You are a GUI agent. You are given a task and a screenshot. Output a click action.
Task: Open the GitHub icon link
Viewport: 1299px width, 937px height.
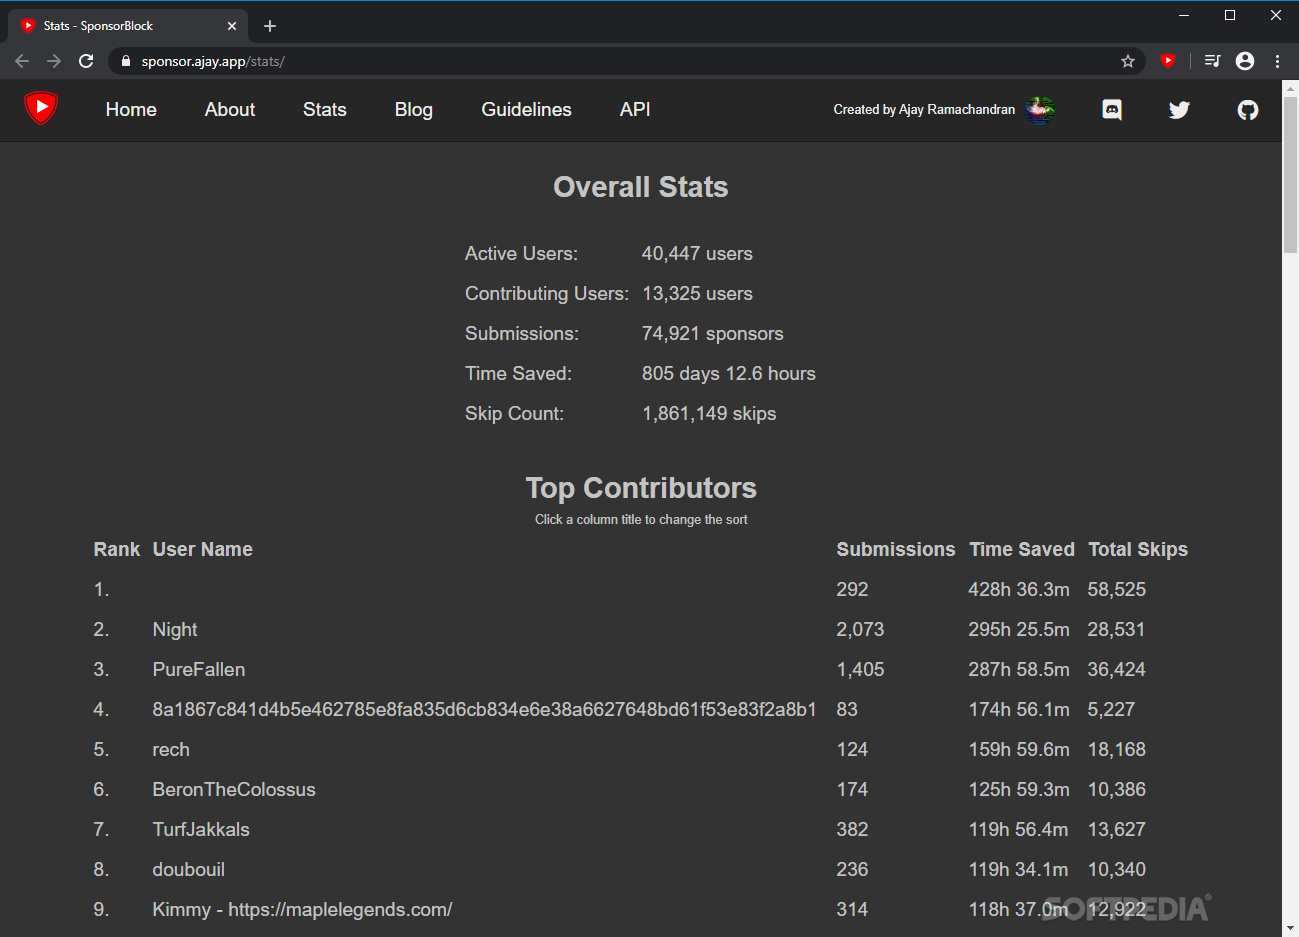click(x=1248, y=110)
